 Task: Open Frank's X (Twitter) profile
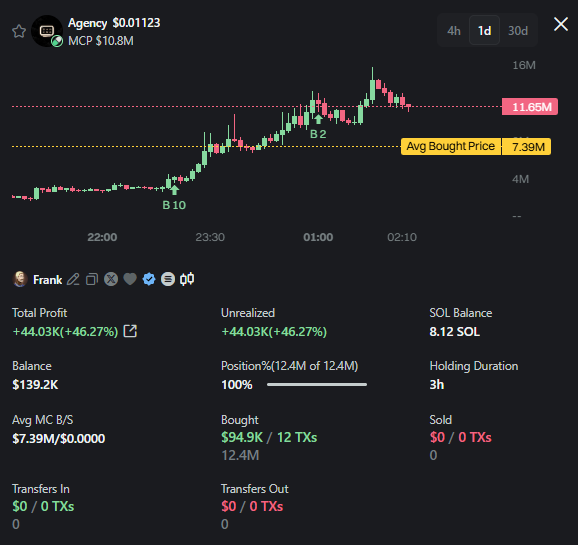click(x=111, y=279)
